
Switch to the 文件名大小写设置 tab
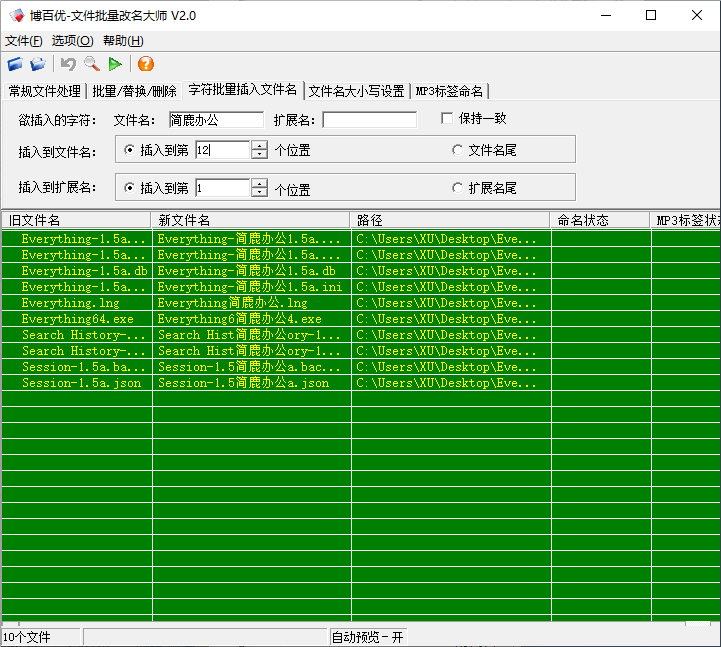point(356,91)
